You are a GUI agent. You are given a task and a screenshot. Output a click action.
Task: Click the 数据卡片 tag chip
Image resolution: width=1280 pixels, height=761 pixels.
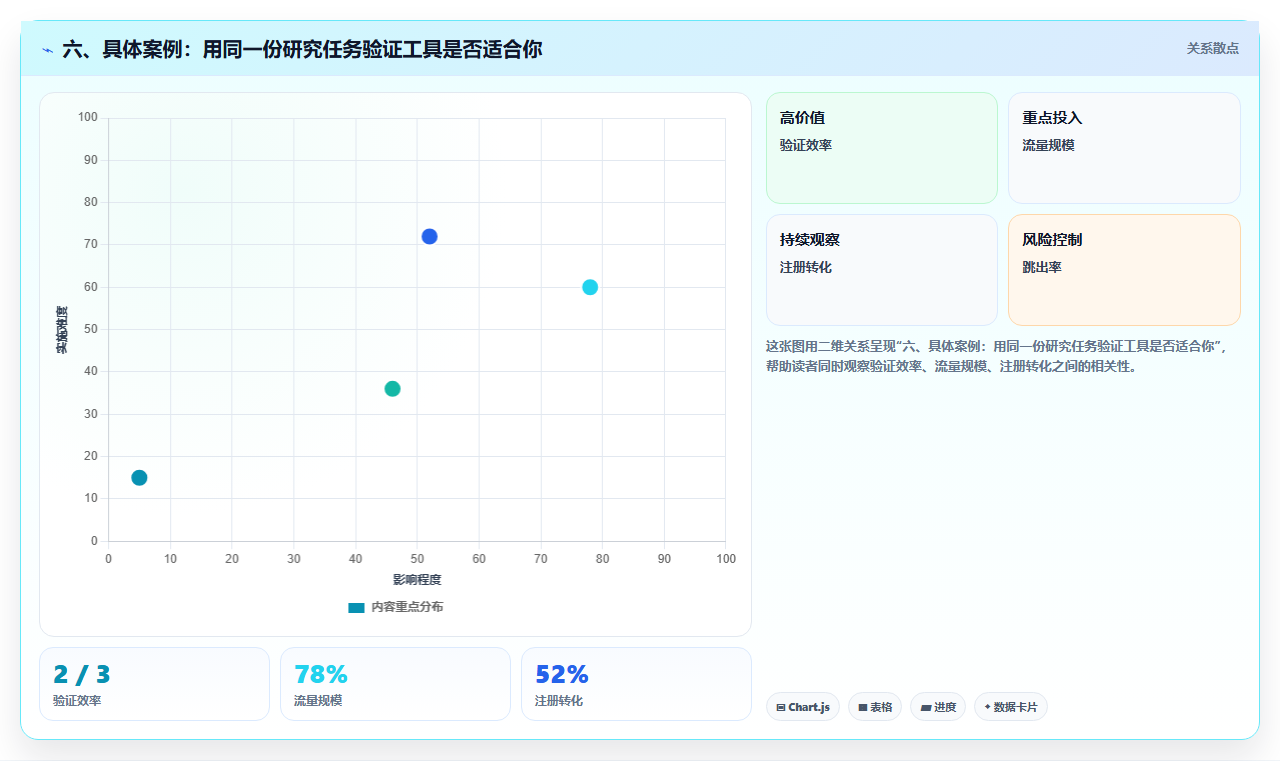pos(1011,707)
